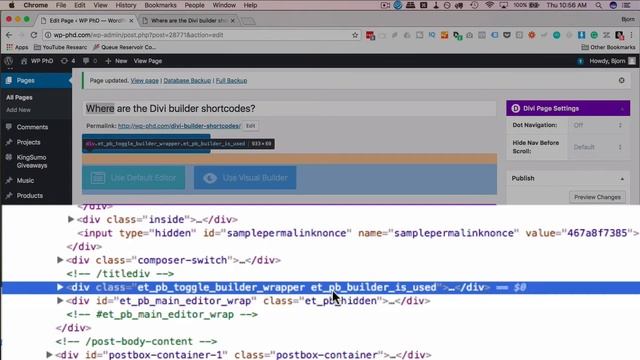
Task: Open the YouTube Research bookmark folder
Action: [x=60, y=47]
